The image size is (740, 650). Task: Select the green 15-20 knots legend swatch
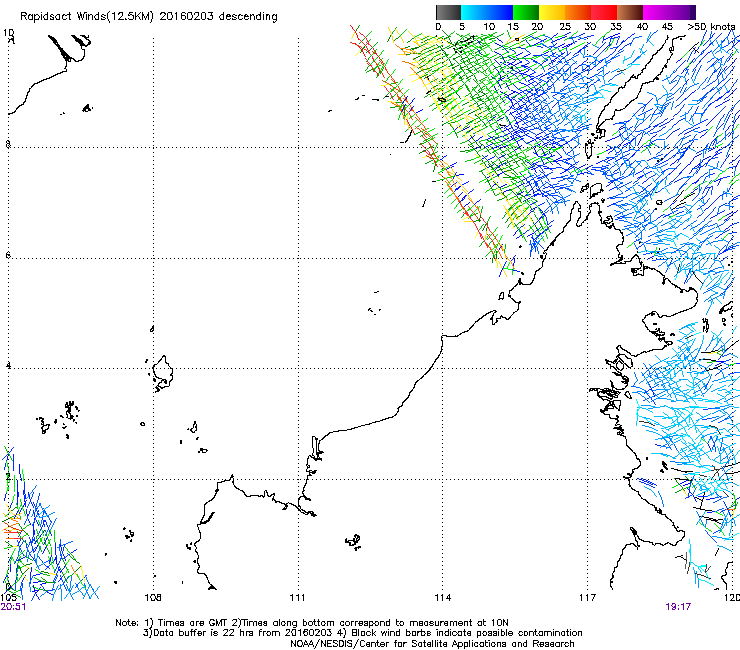point(526,12)
